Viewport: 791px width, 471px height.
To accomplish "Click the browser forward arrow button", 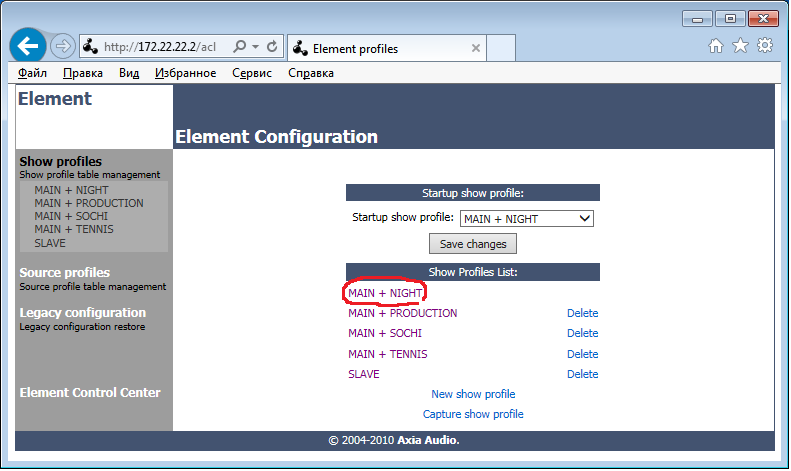I will coord(63,46).
